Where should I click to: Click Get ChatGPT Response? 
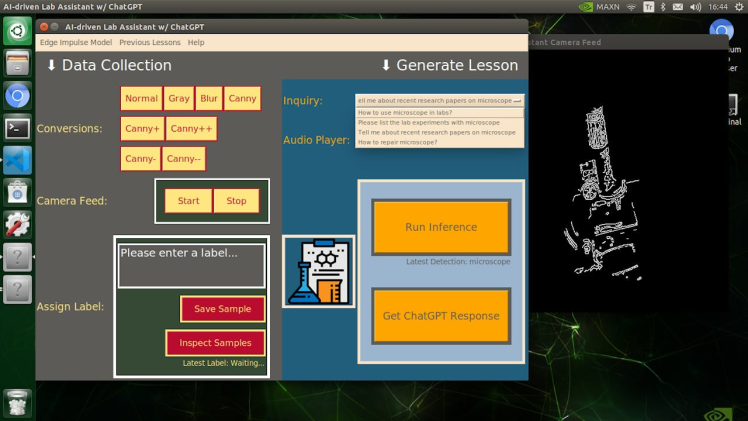(x=441, y=316)
